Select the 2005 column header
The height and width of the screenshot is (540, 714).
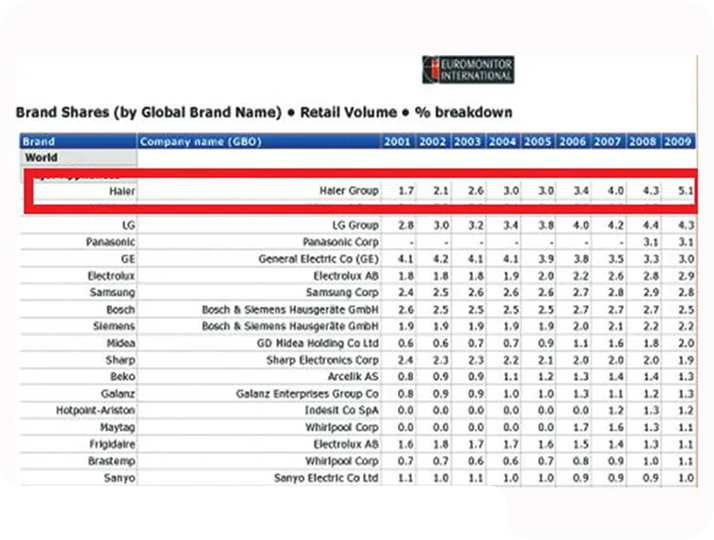[x=538, y=141]
